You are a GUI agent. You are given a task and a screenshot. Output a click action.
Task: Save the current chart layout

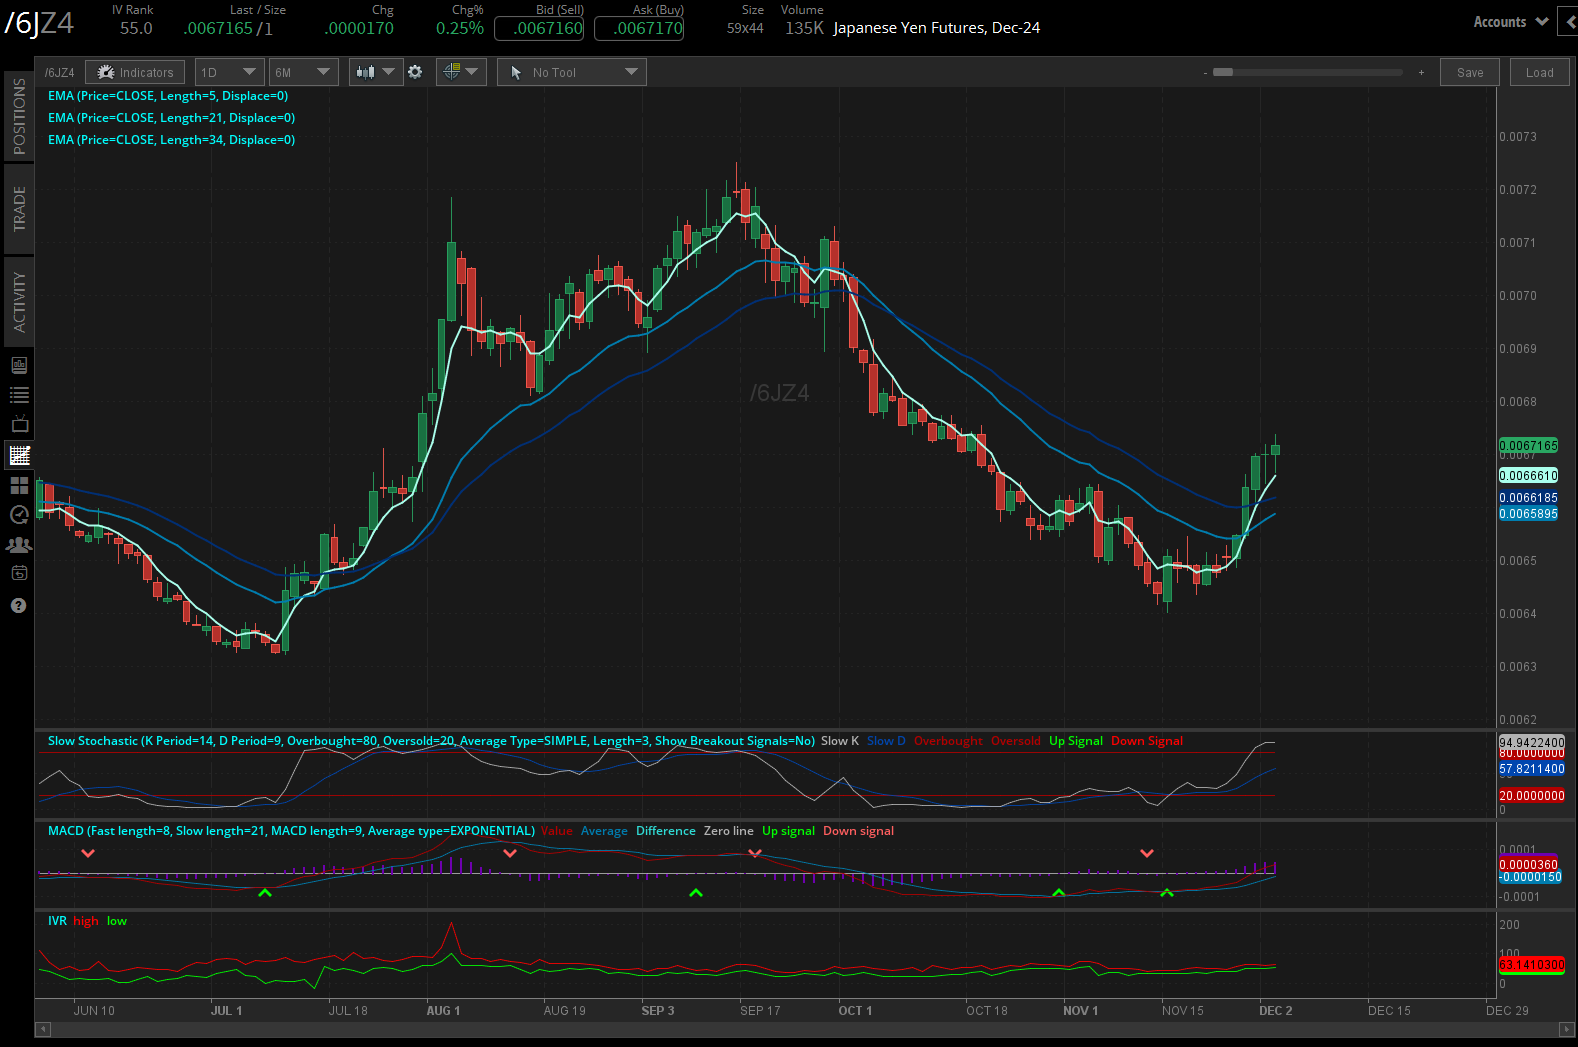point(1470,72)
